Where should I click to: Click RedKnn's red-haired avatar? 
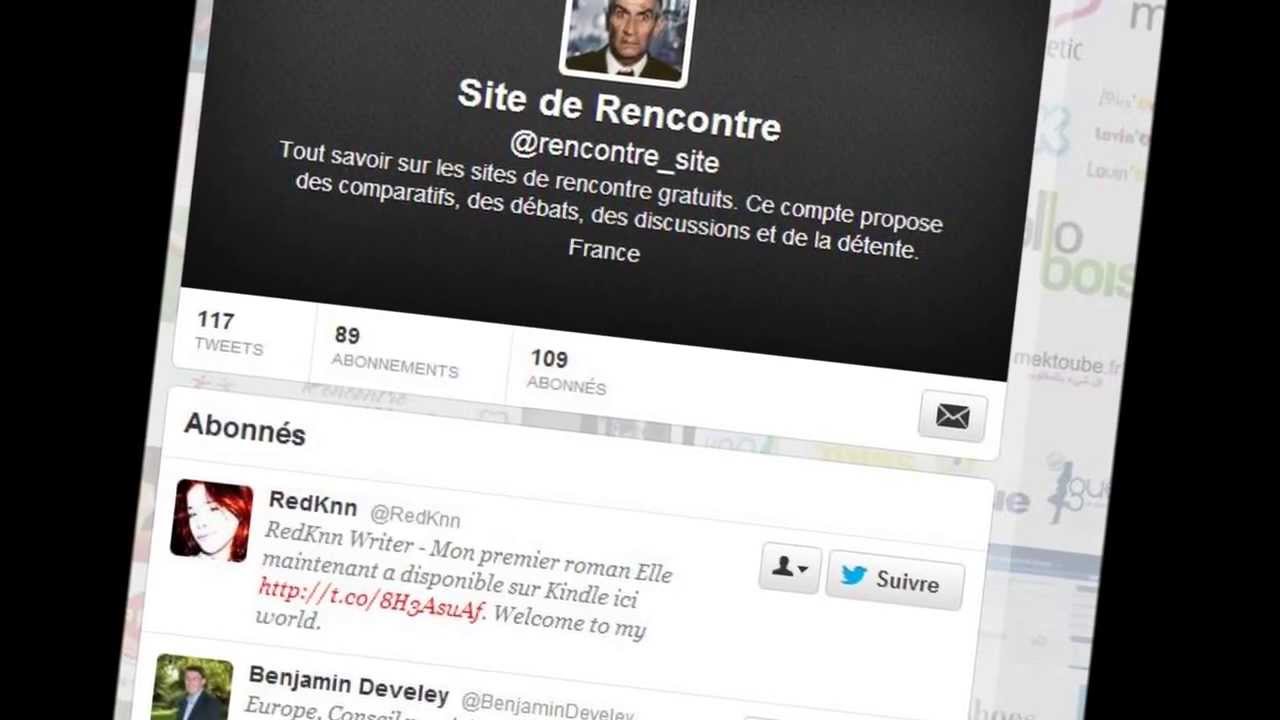click(x=212, y=520)
